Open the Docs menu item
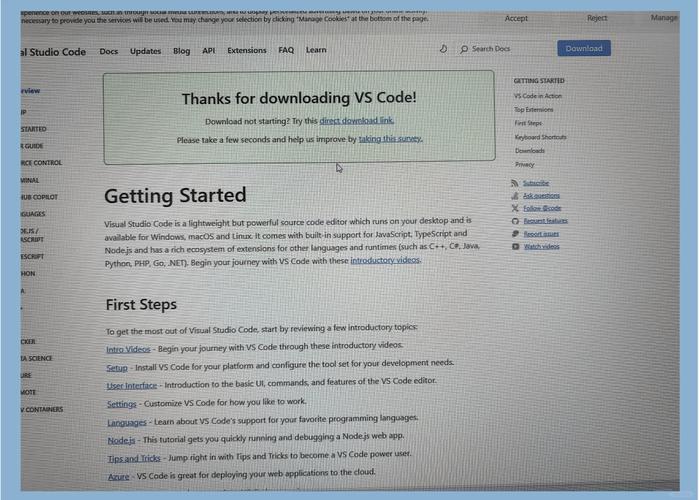This screenshot has width=699, height=500. click(108, 51)
